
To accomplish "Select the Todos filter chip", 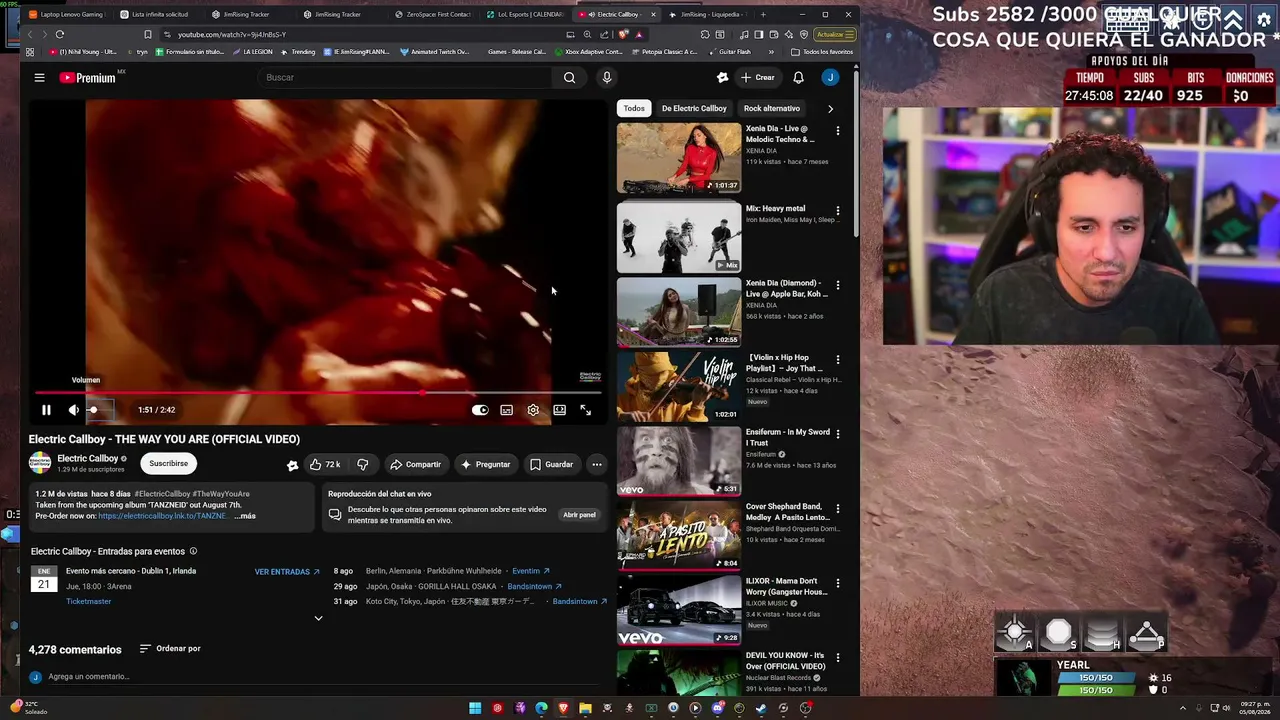I will click(634, 108).
